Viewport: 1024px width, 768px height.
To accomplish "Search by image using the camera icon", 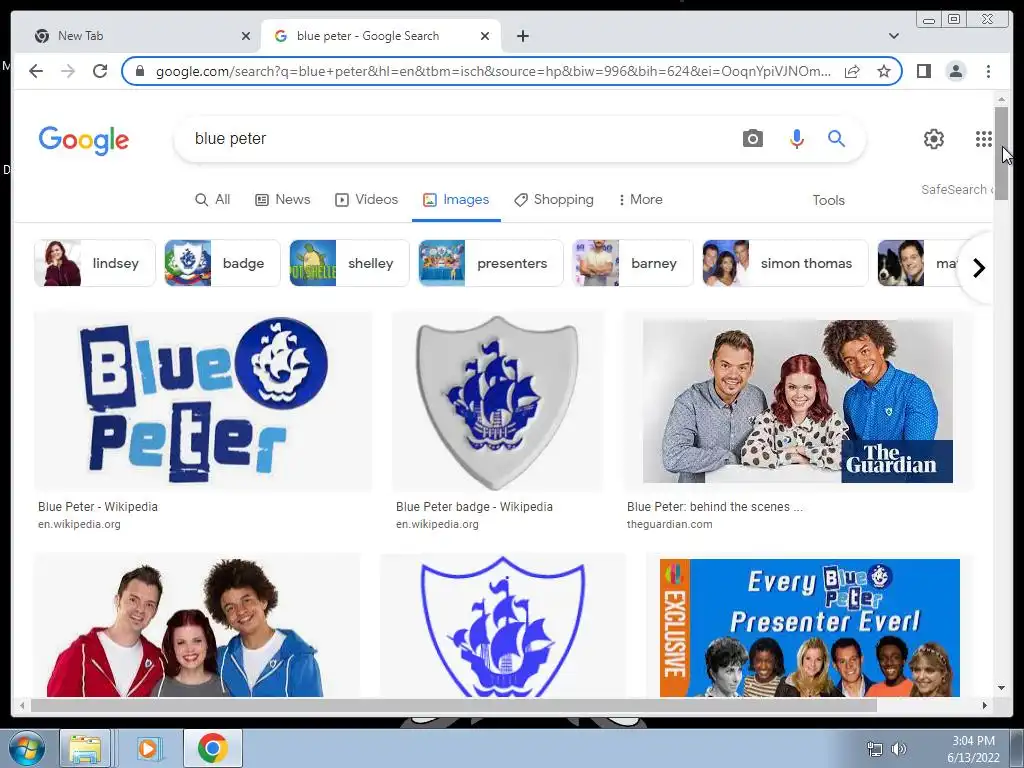I will click(752, 138).
